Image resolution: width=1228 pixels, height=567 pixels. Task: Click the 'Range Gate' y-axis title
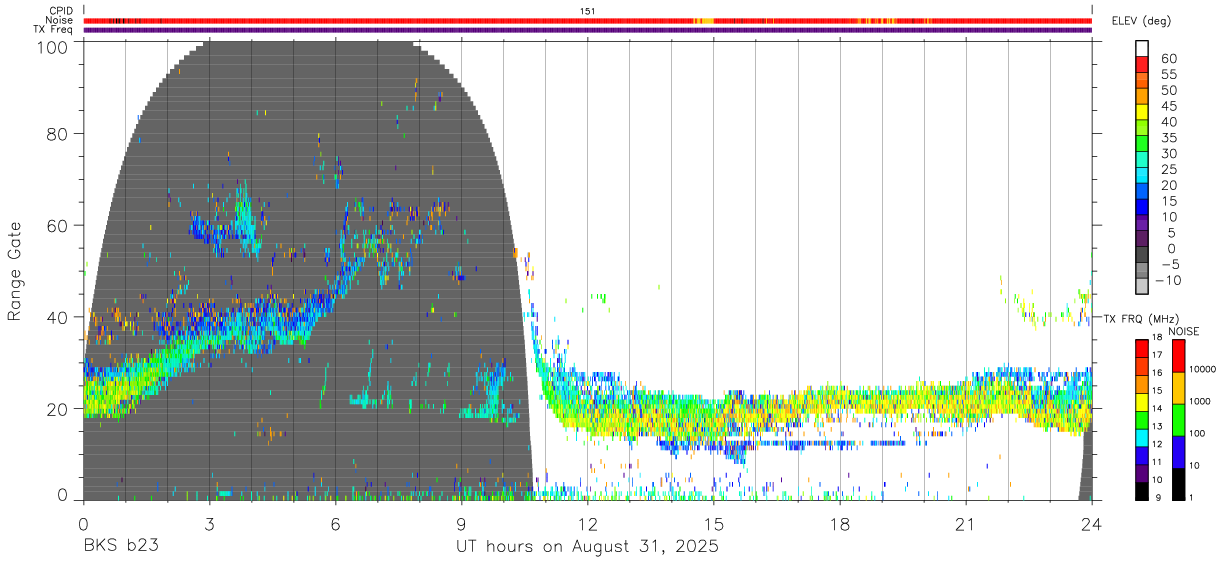[15, 271]
